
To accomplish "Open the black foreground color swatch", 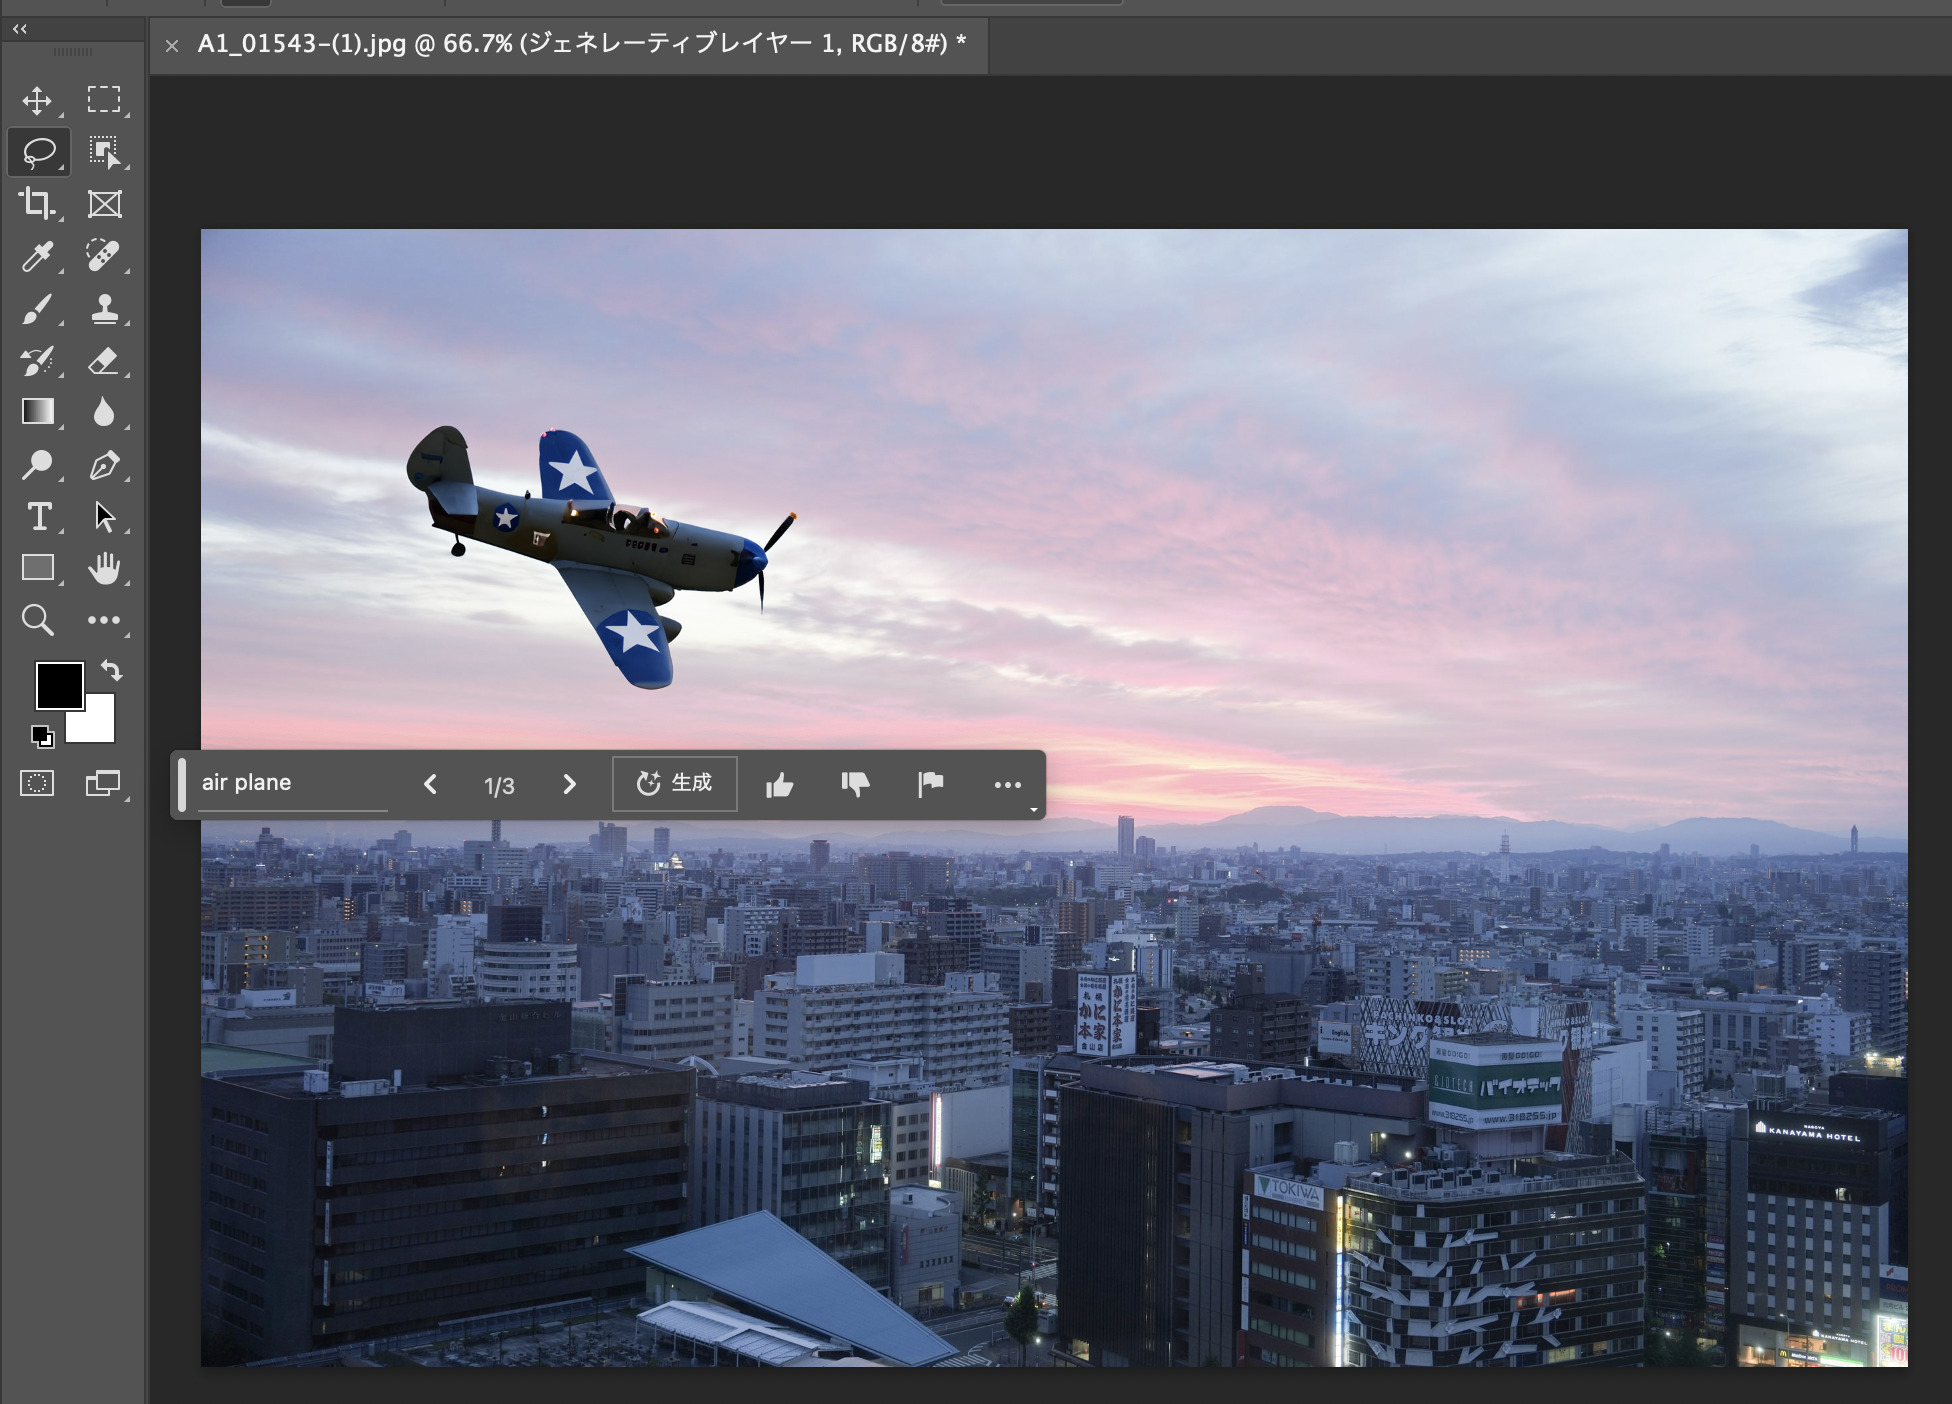I will (x=59, y=685).
